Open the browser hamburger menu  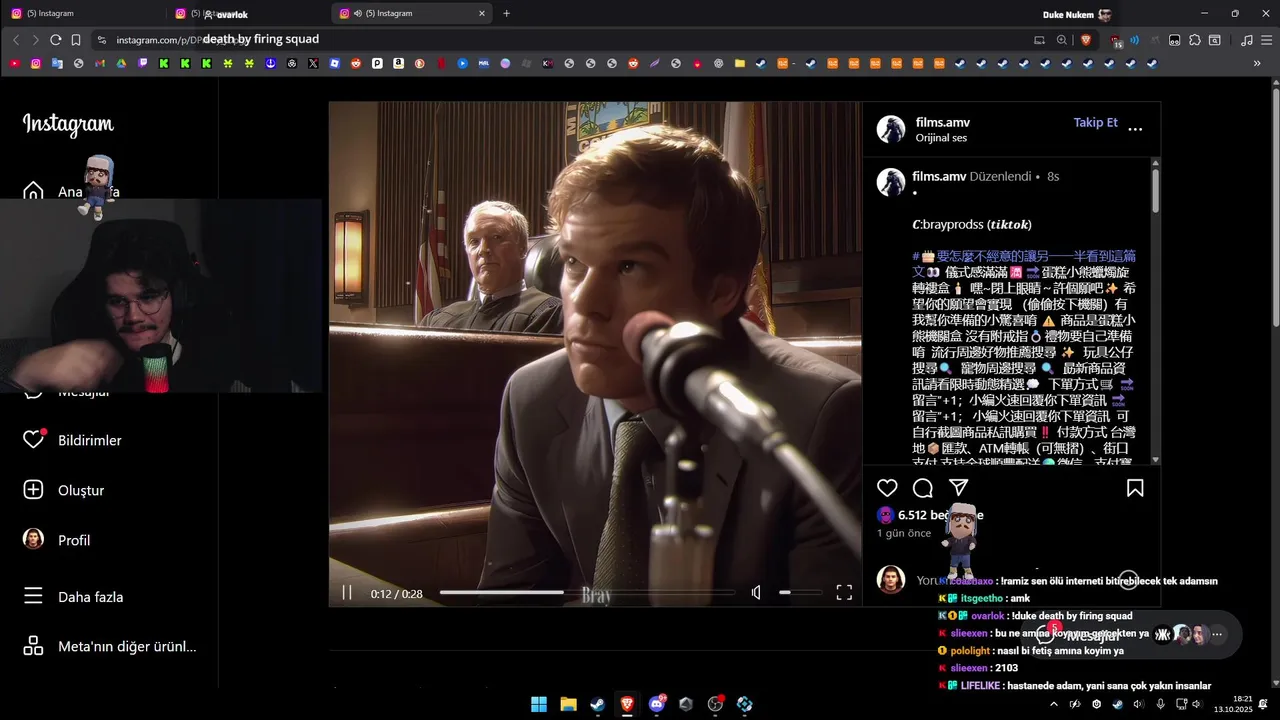[1266, 40]
